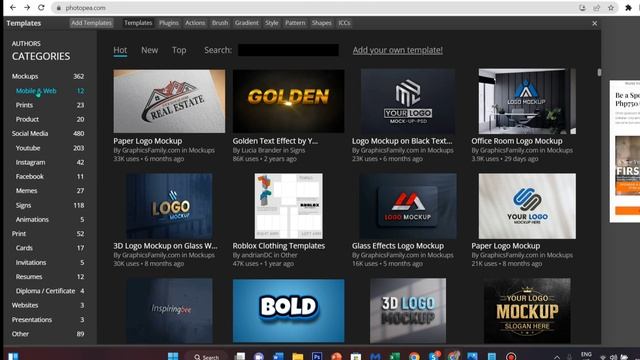This screenshot has width=640, height=360.
Task: Open the Inspiringbee logo mockup thumbnail
Action: click(169, 310)
